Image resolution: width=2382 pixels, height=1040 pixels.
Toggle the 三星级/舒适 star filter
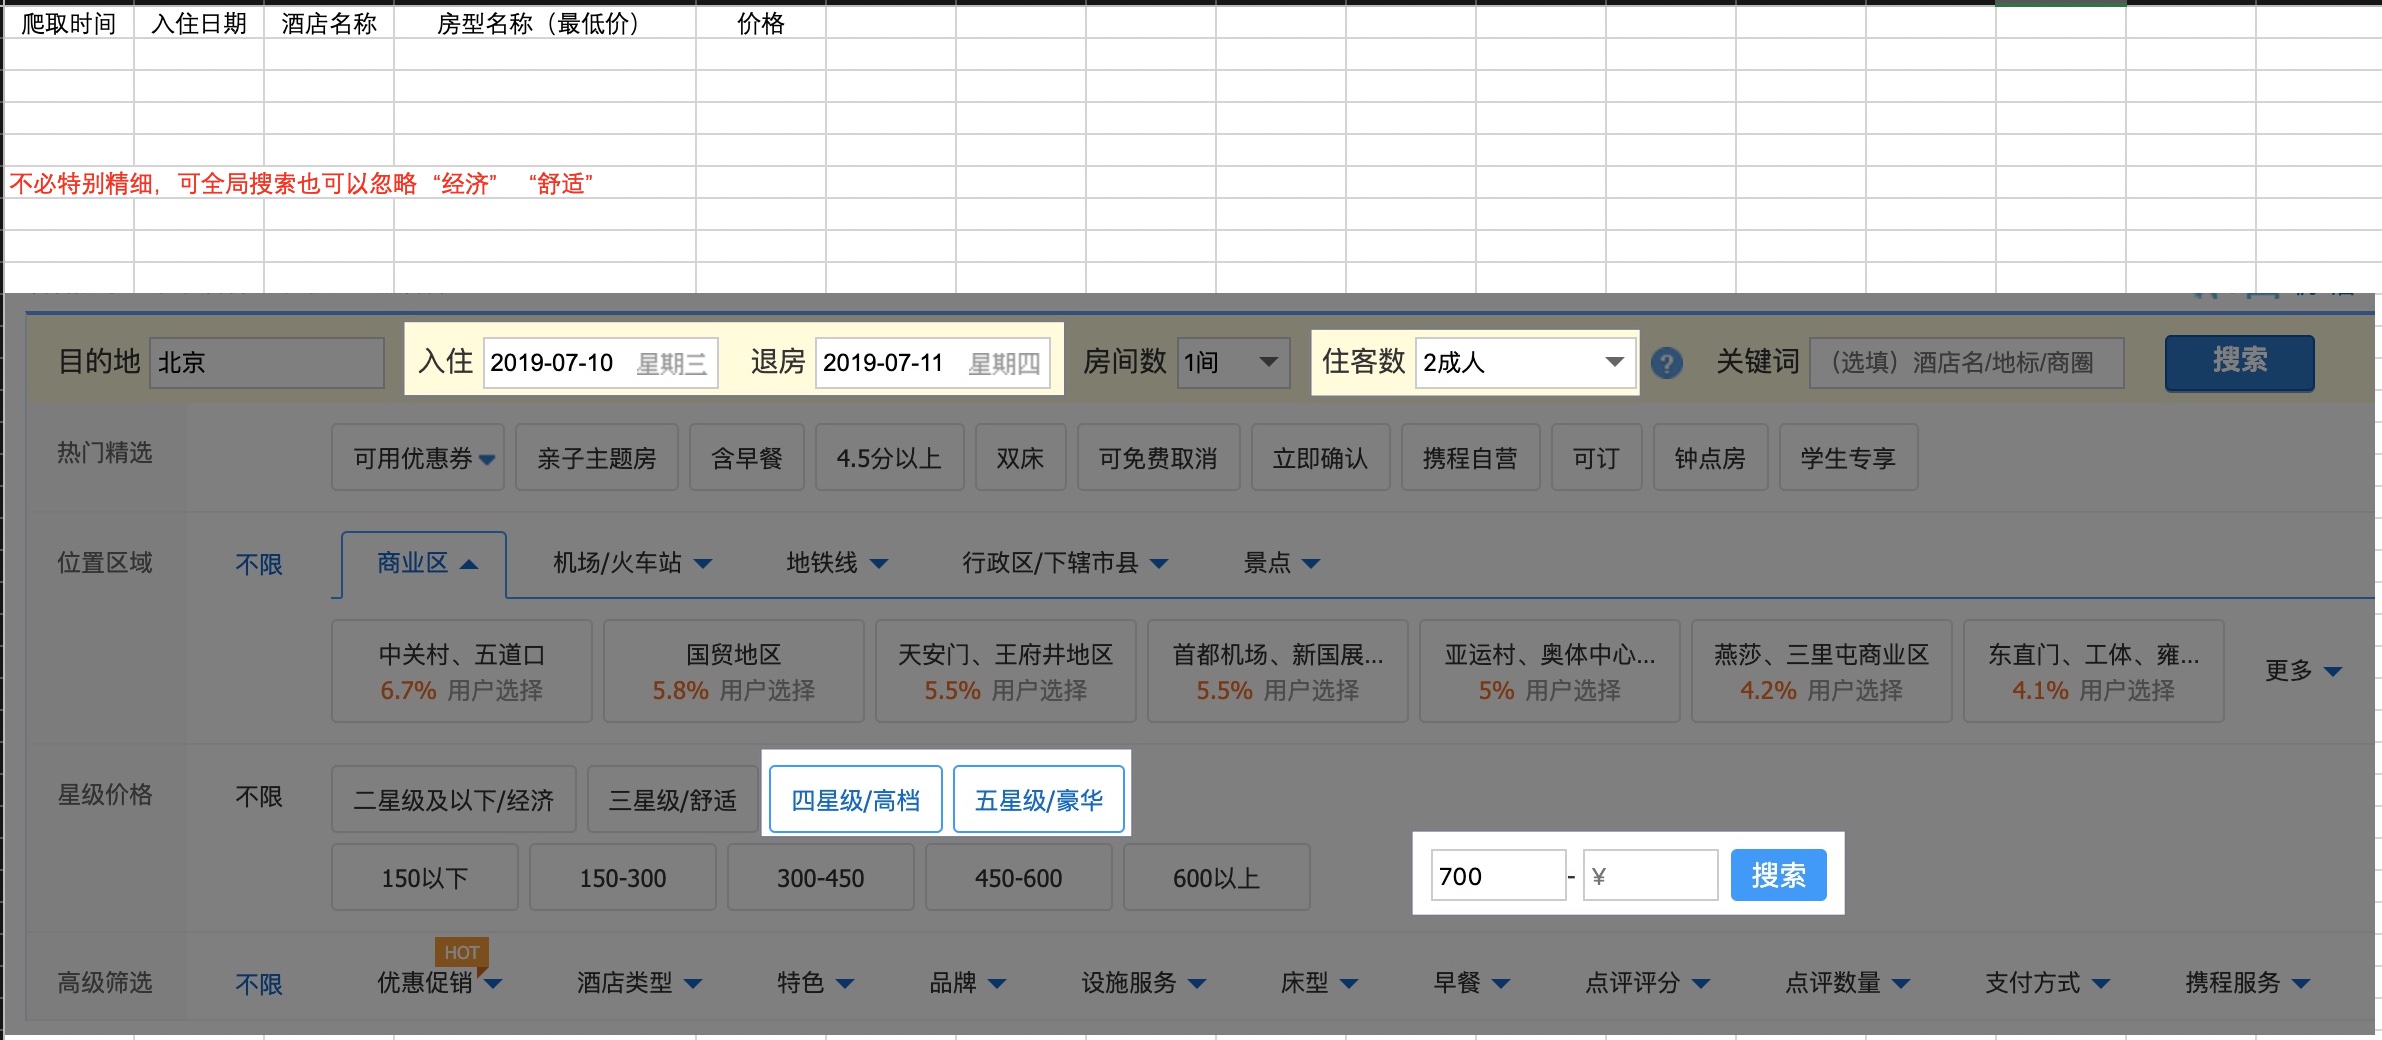point(673,799)
